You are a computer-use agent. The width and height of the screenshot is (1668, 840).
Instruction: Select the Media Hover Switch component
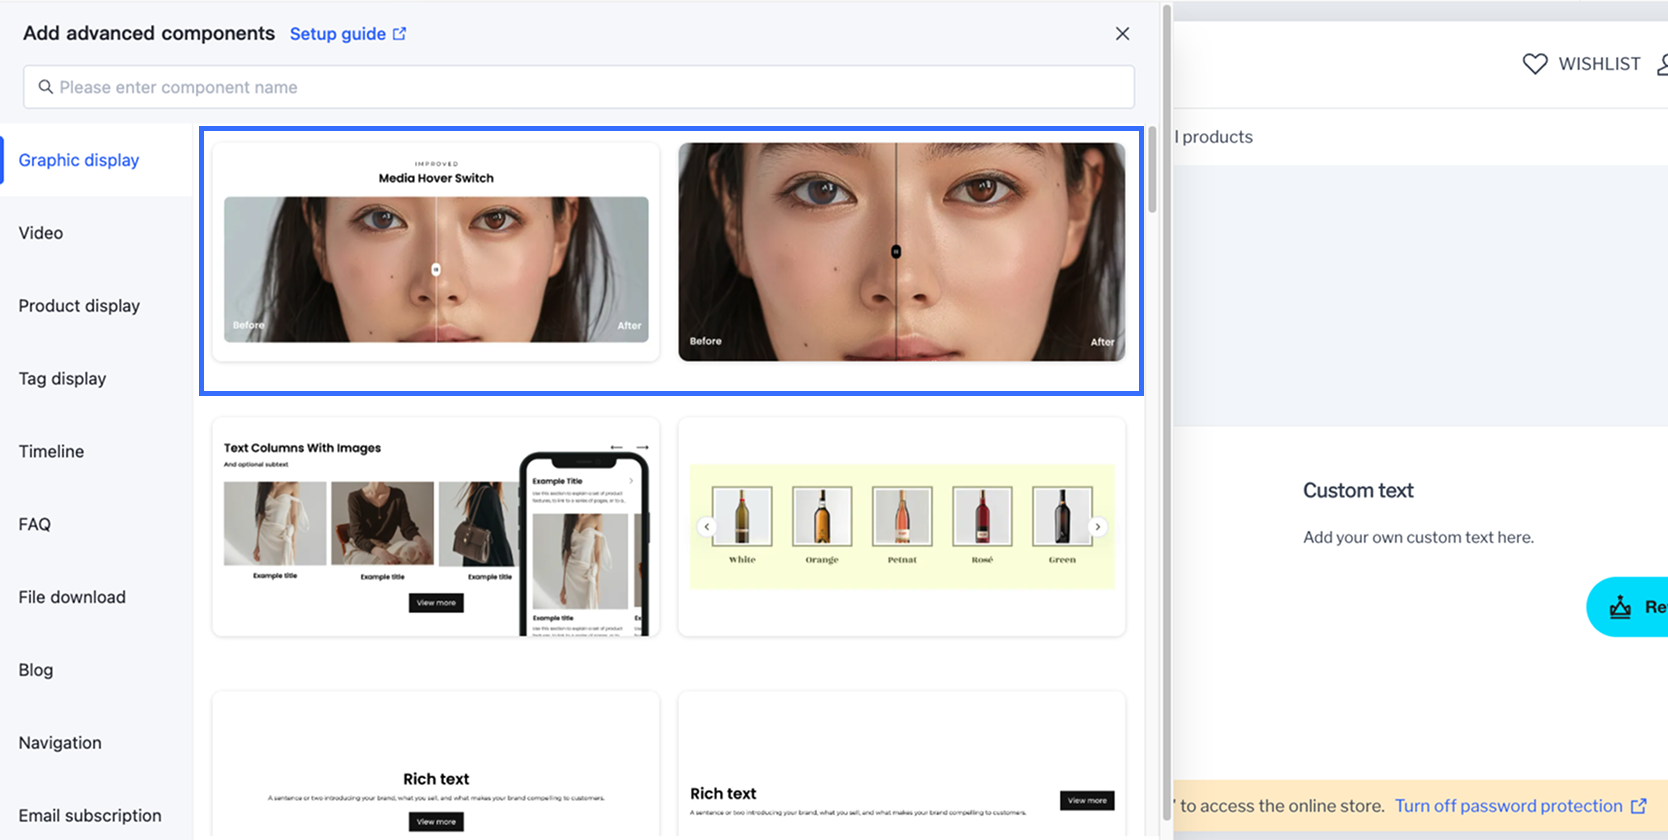coord(436,252)
